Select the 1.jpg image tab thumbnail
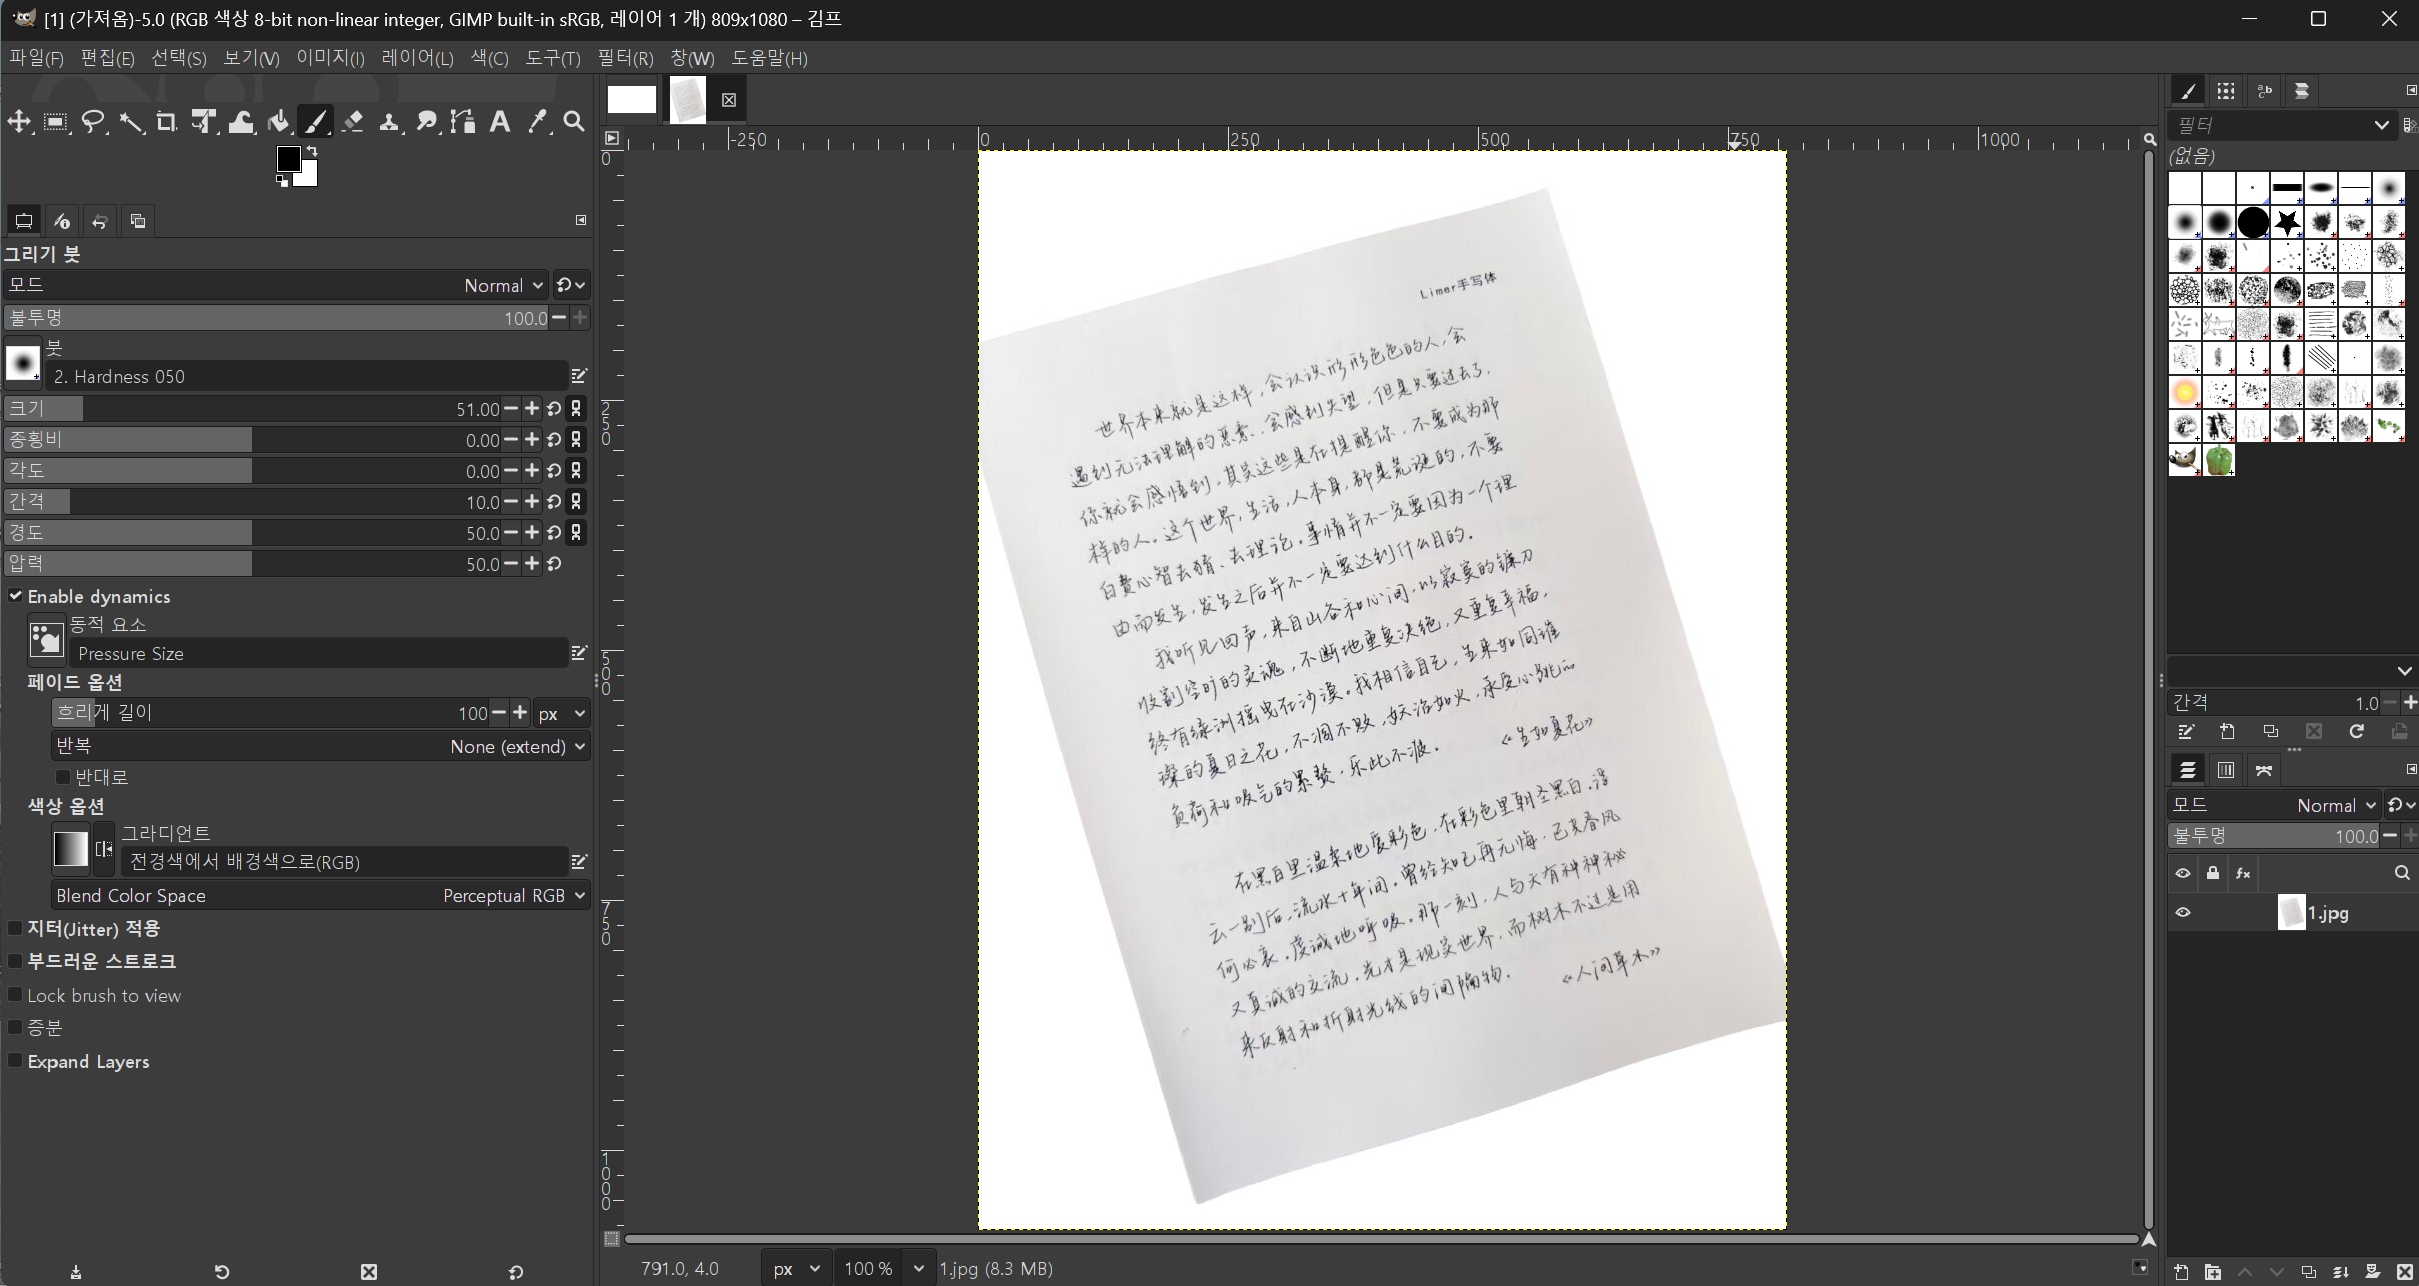 [687, 100]
